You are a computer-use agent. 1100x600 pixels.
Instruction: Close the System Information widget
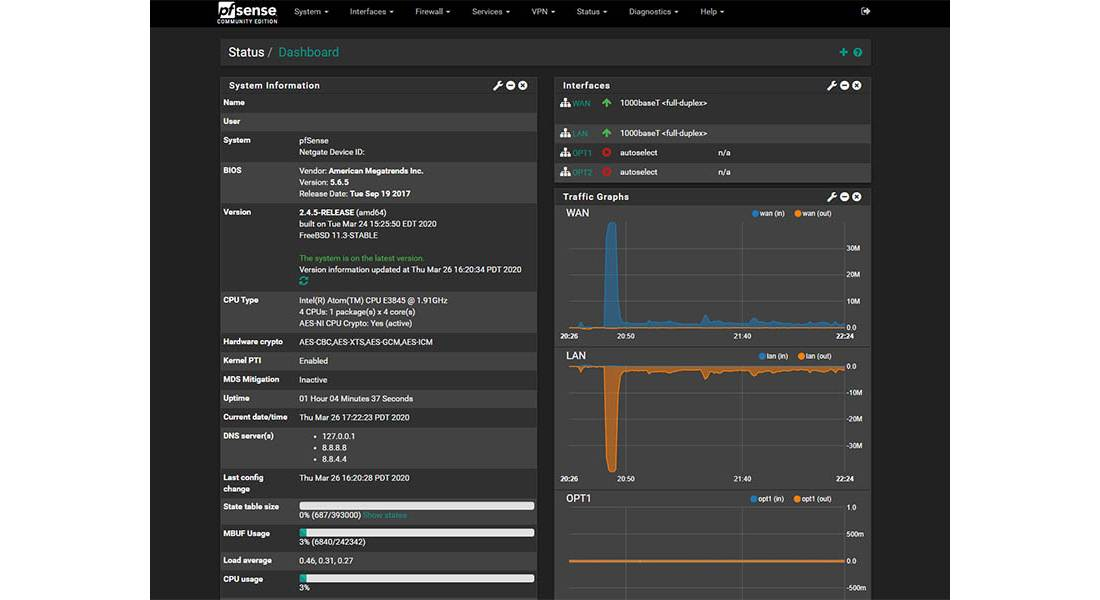pyautogui.click(x=523, y=86)
